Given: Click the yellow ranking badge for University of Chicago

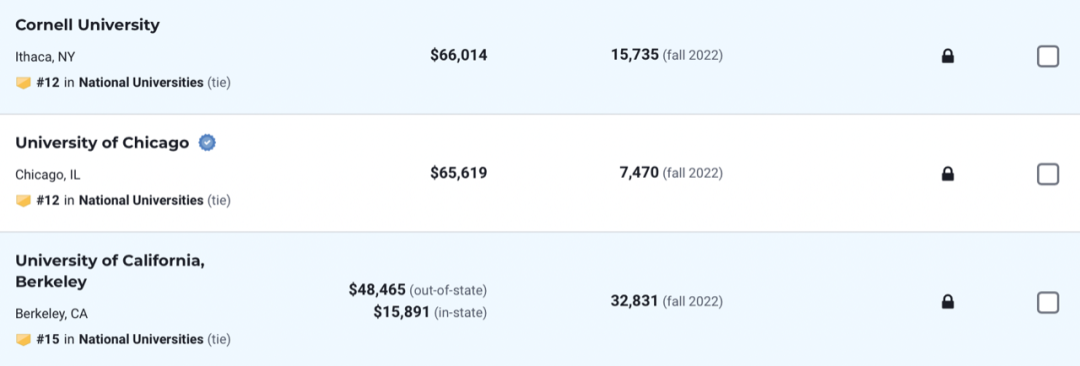Looking at the screenshot, I should tap(23, 201).
